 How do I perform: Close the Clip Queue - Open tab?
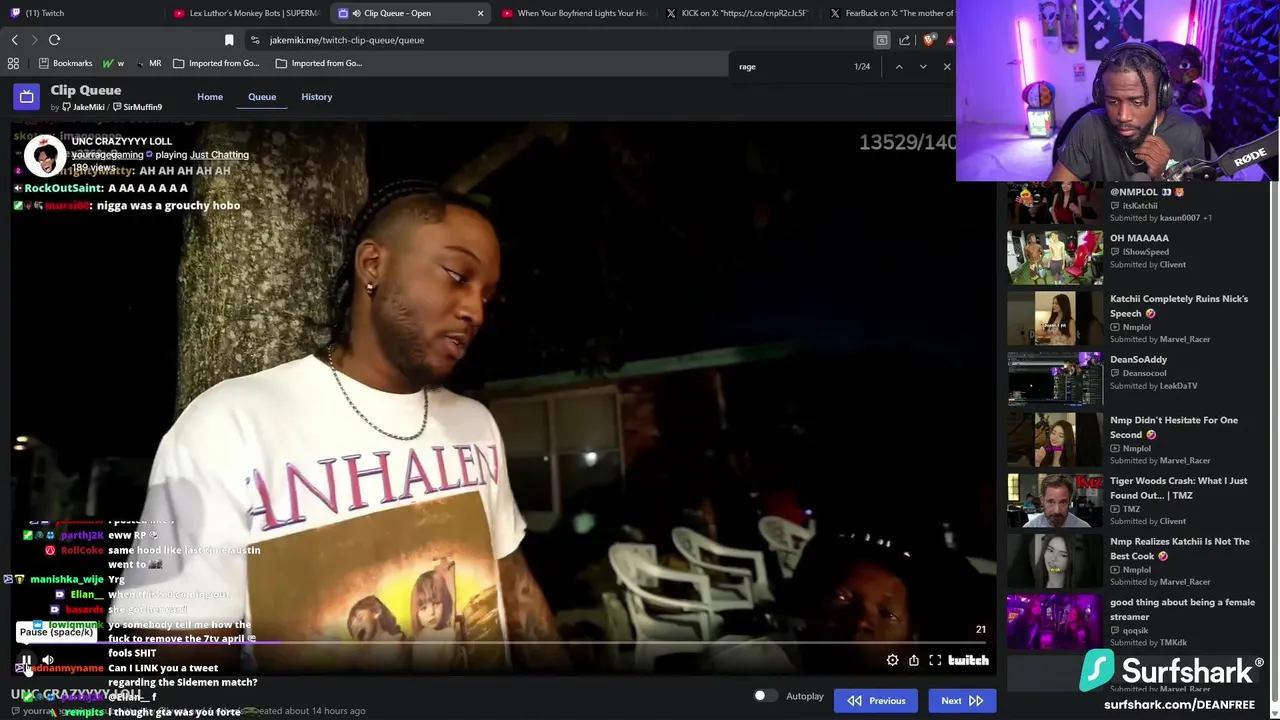click(x=480, y=13)
